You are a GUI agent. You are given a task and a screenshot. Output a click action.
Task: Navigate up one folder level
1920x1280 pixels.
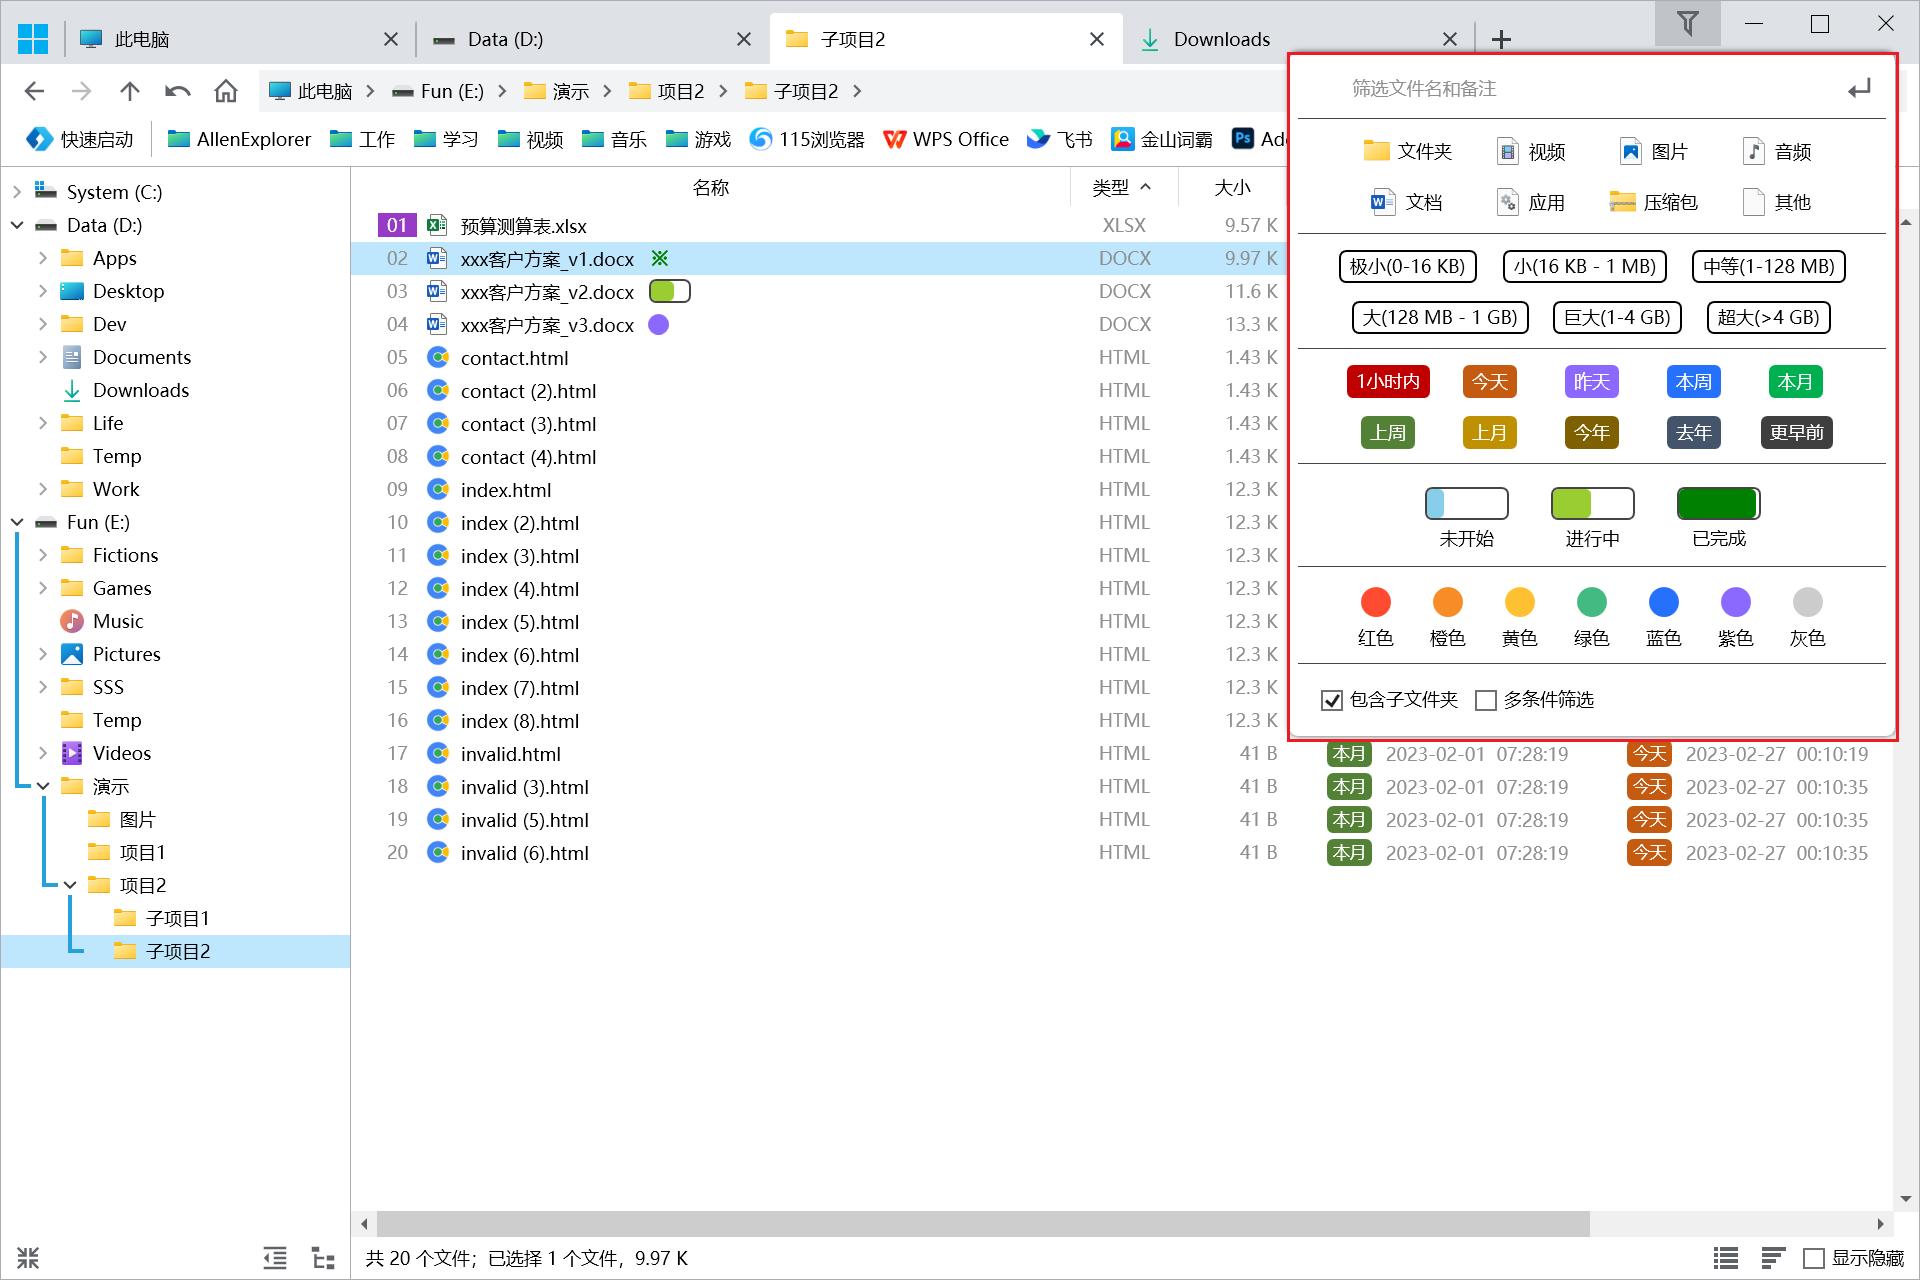(x=130, y=92)
